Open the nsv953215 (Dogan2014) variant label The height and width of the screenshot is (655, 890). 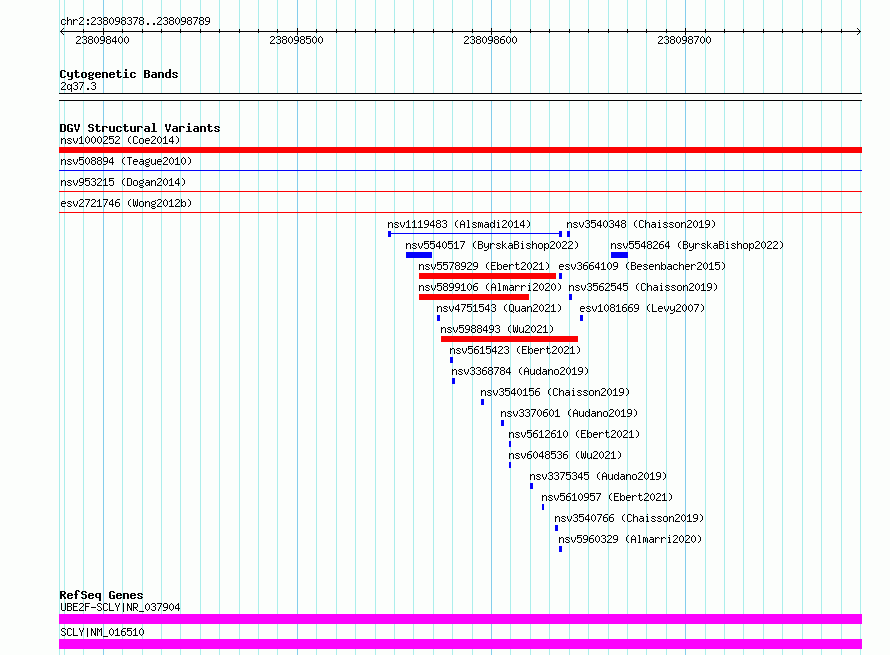123,182
